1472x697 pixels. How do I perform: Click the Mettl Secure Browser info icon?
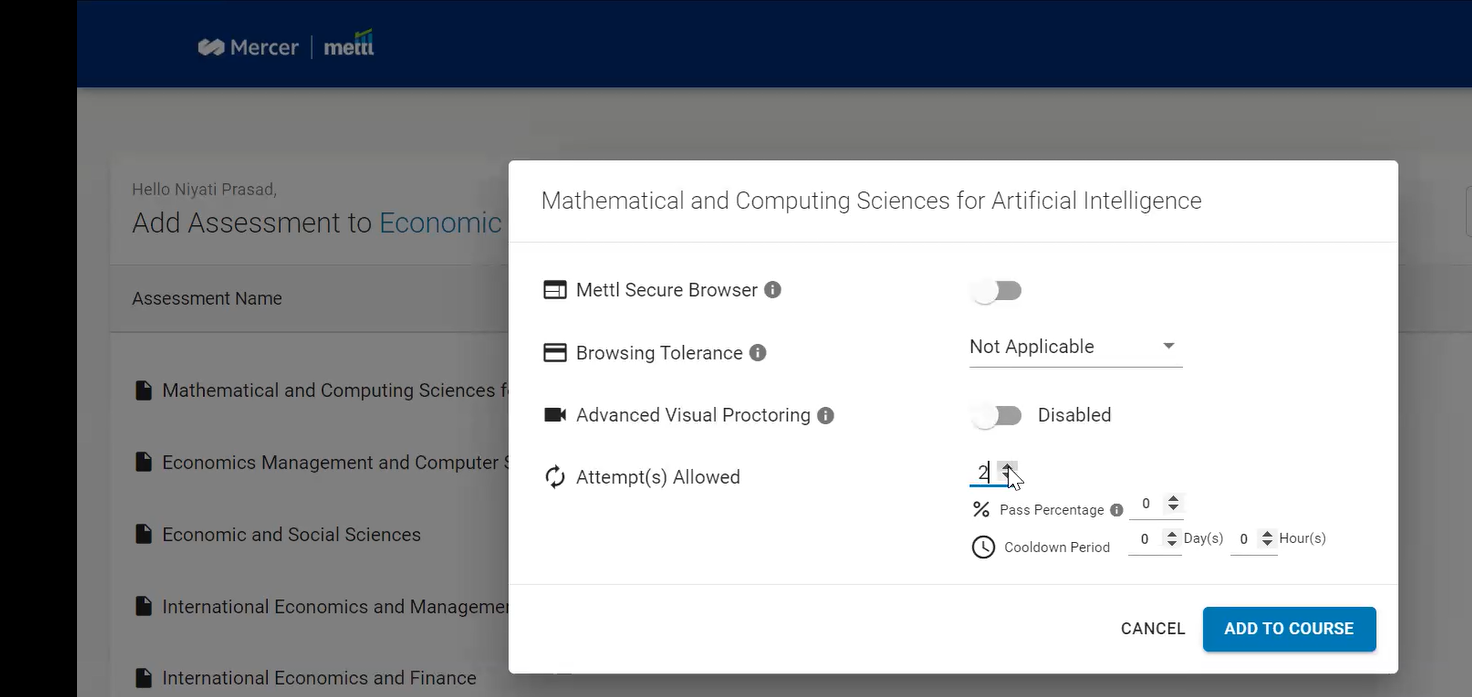772,290
